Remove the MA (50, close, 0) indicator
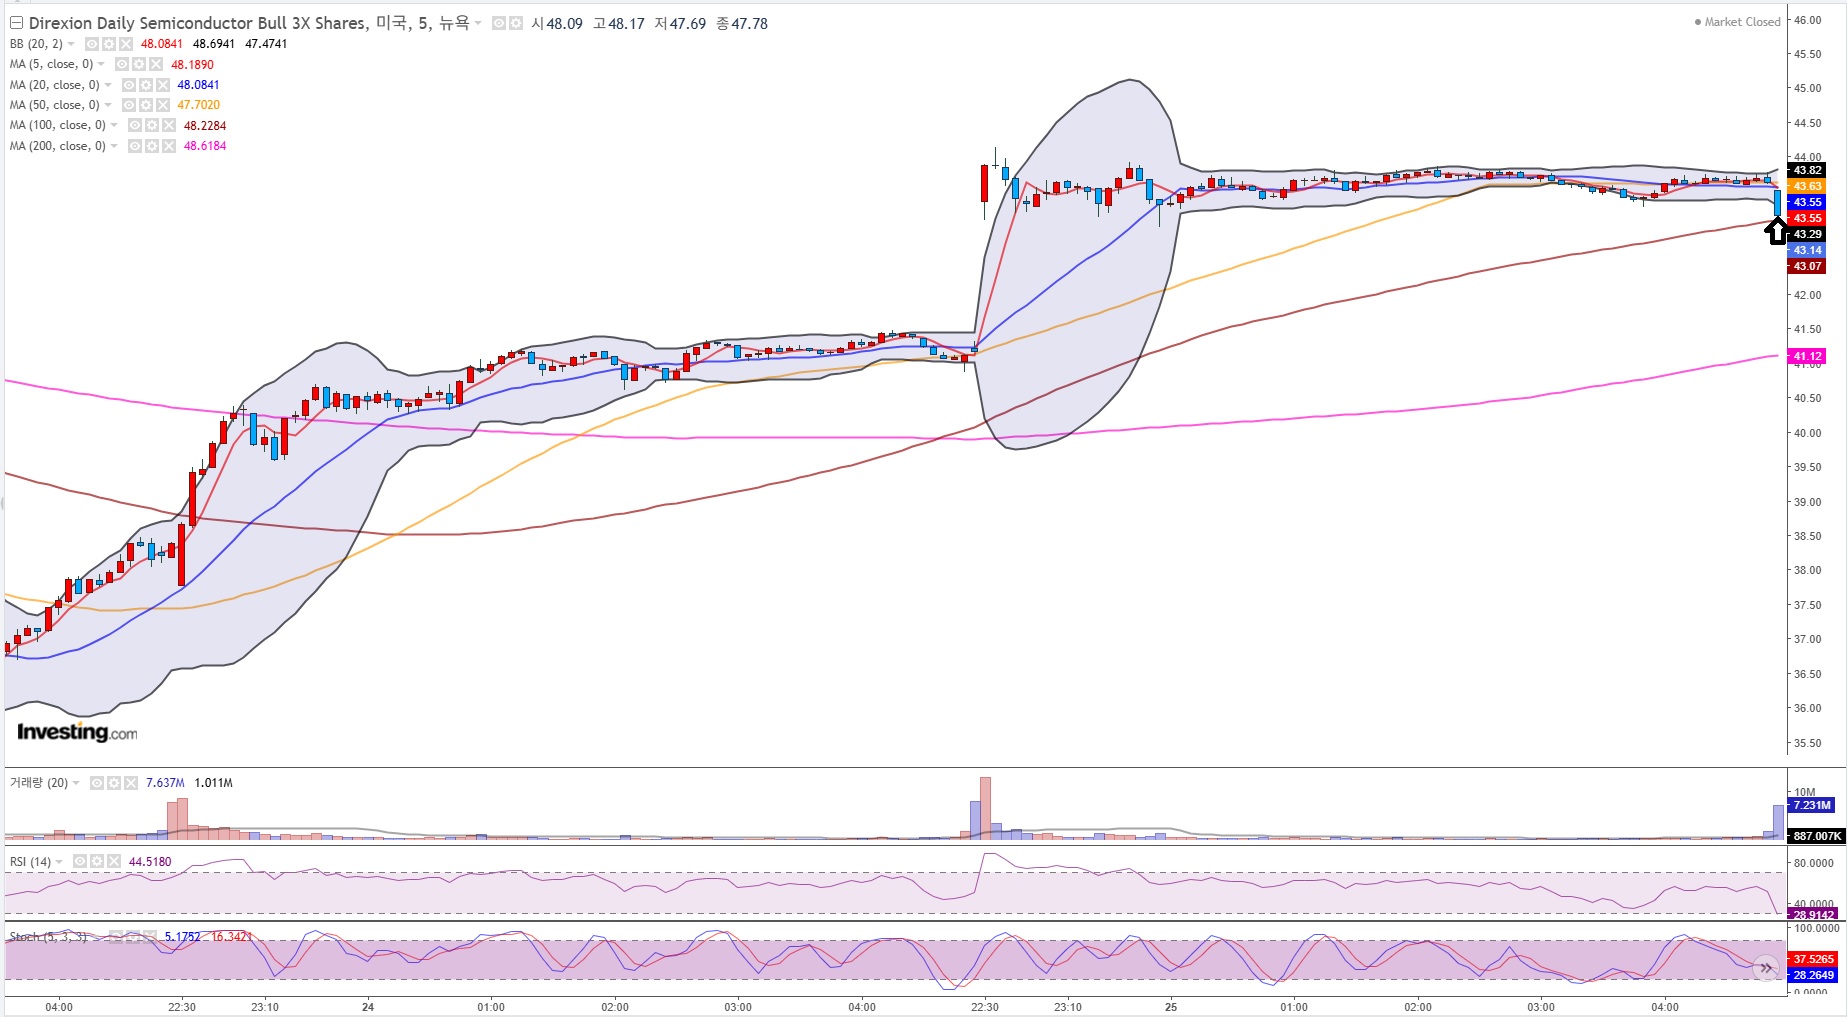This screenshot has height=1017, width=1847. 163,105
